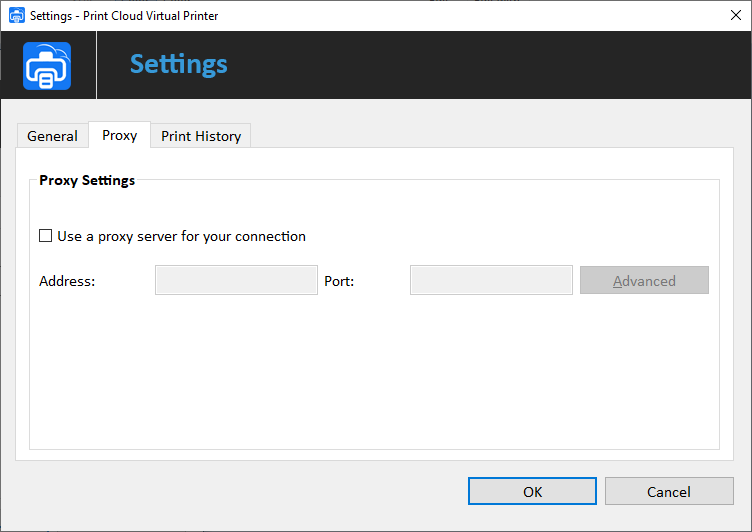This screenshot has height=532, width=752.
Task: Click the Address input field
Action: 236,281
